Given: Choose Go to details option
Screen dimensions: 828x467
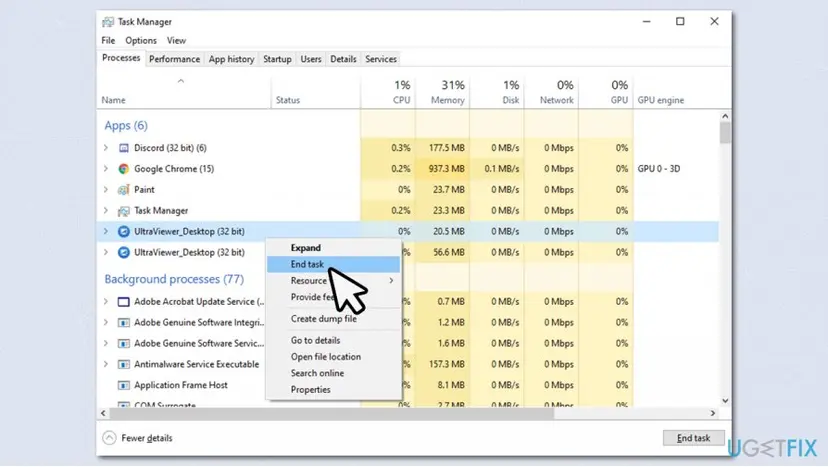Looking at the screenshot, I should [333, 340].
